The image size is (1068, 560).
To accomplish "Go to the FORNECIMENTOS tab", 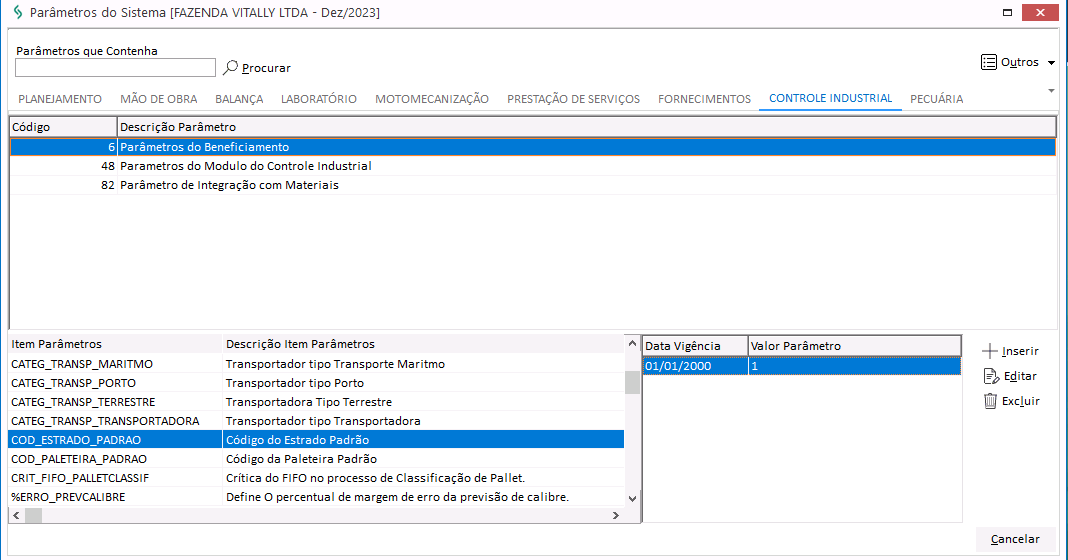I will tap(704, 99).
